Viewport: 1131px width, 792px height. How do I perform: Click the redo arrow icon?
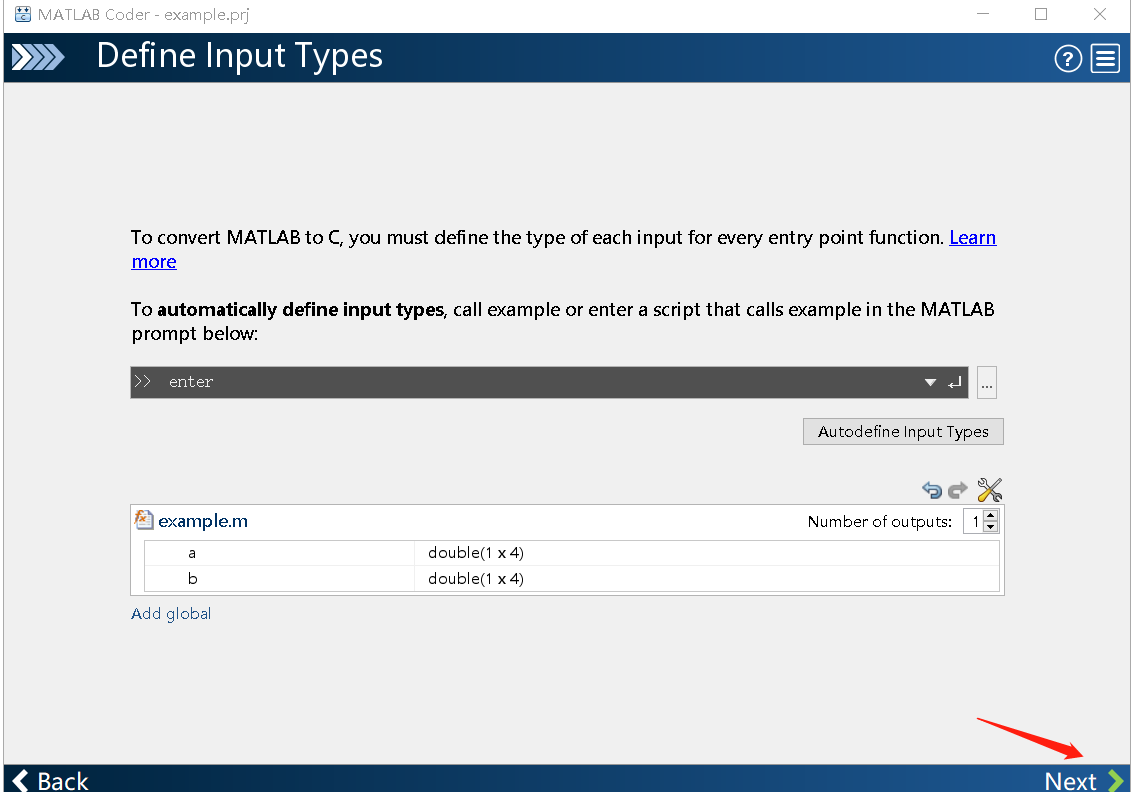tap(958, 490)
